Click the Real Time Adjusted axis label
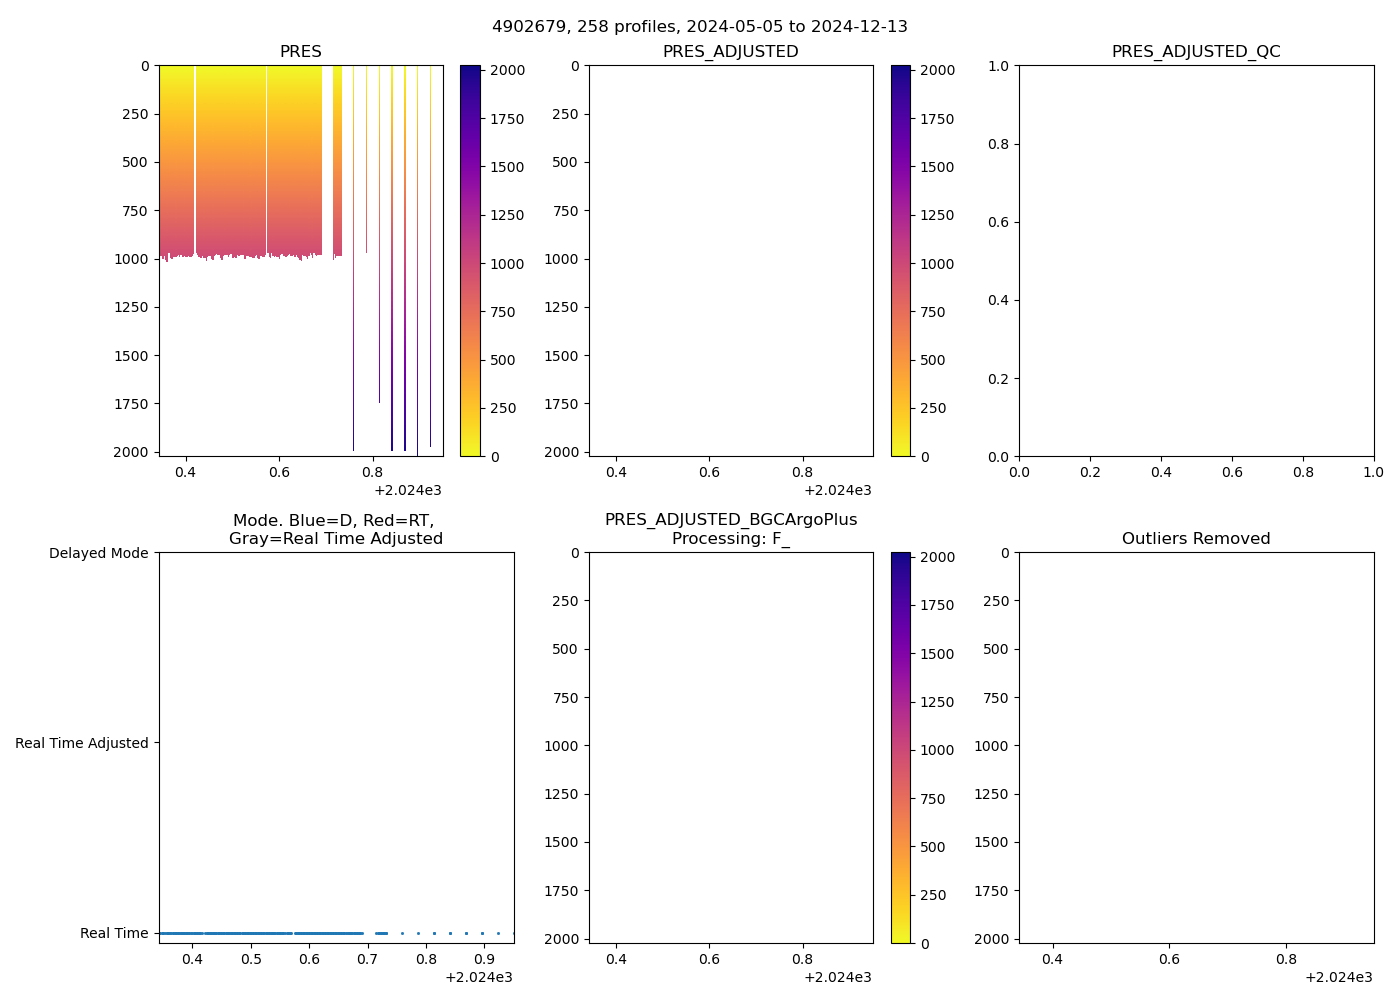This screenshot has height=1000, width=1400. (x=82, y=743)
